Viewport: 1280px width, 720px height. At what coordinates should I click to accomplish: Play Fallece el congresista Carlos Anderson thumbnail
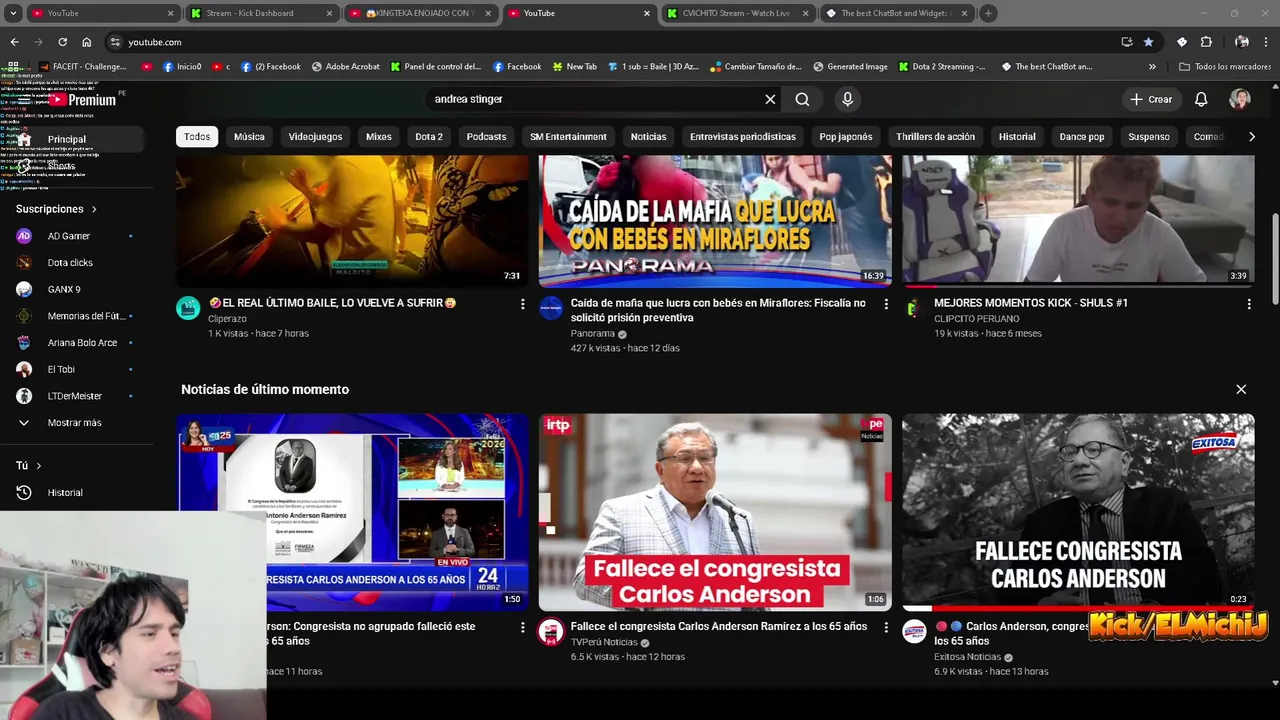click(x=715, y=512)
